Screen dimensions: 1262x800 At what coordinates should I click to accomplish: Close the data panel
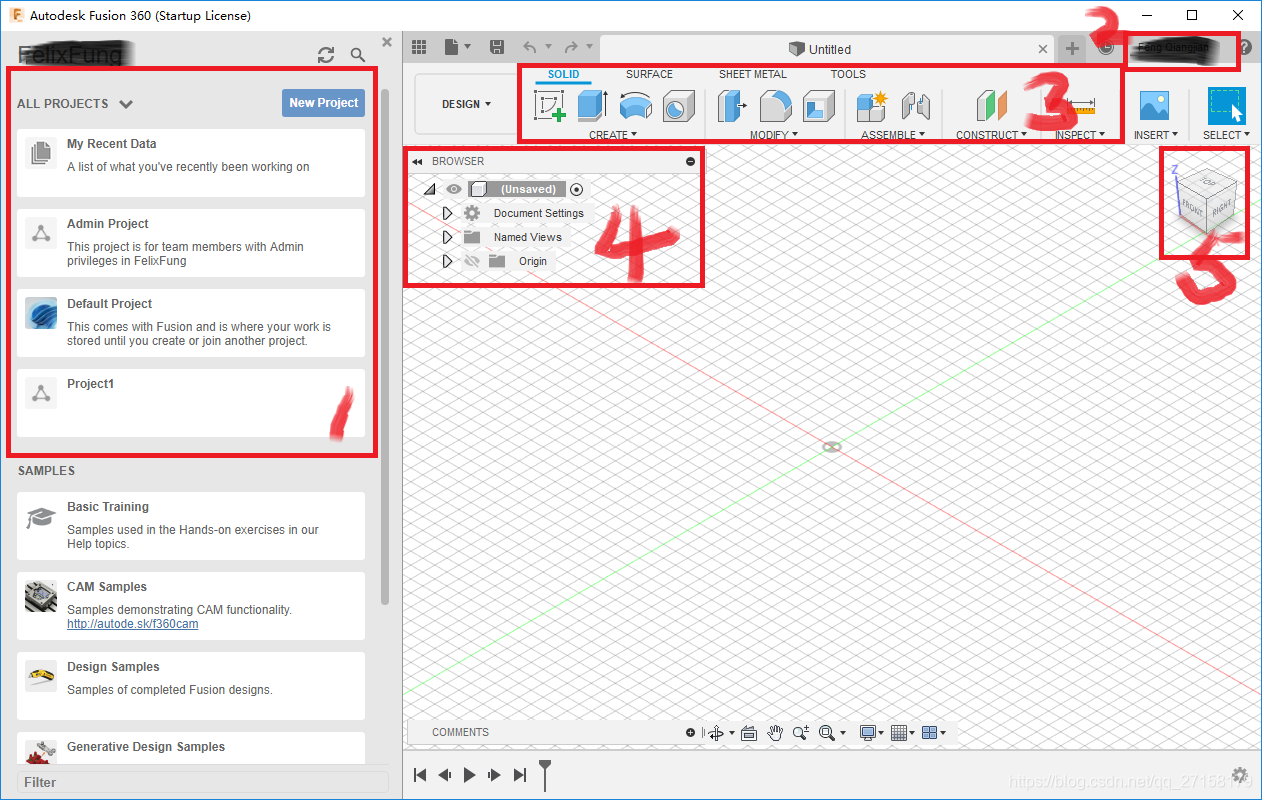point(387,42)
